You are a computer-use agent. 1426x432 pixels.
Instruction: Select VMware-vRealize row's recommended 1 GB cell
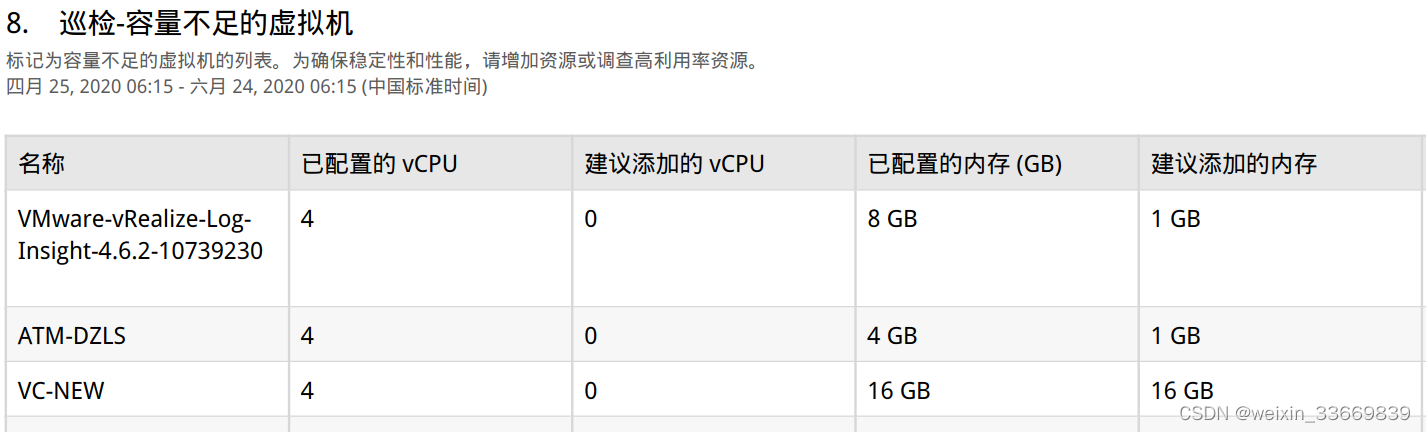(x=1175, y=219)
